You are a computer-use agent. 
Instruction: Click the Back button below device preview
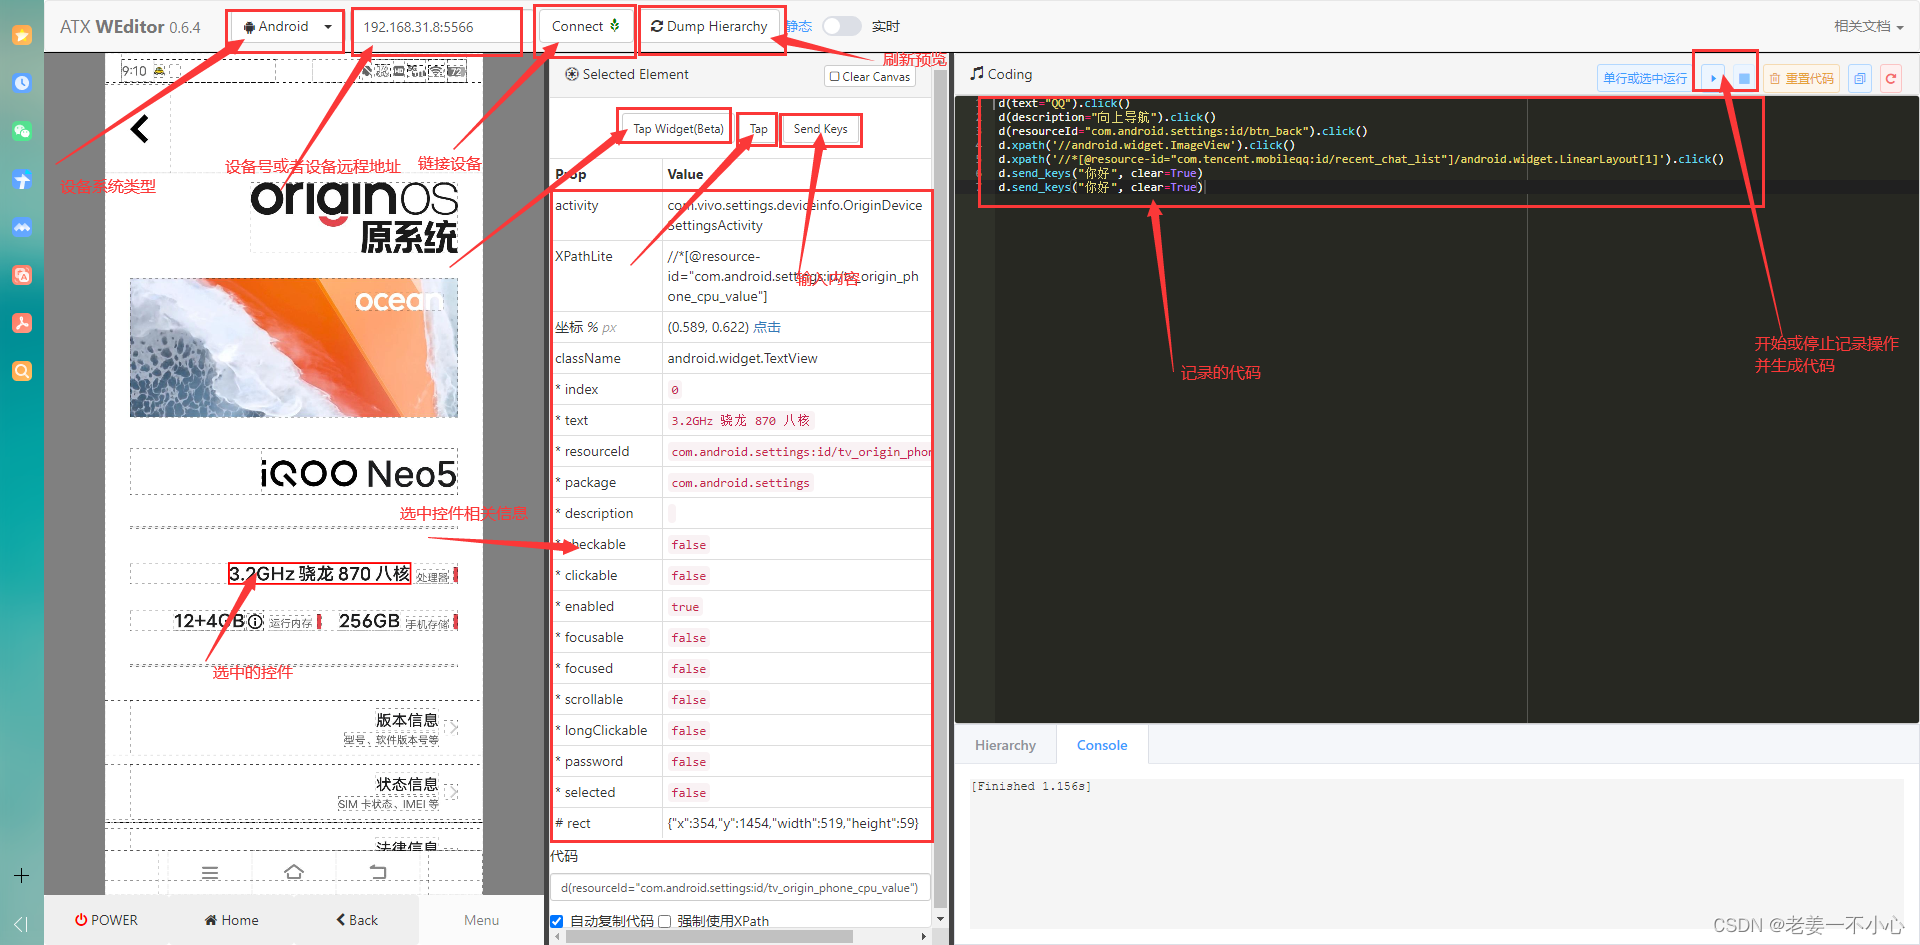coord(356,920)
